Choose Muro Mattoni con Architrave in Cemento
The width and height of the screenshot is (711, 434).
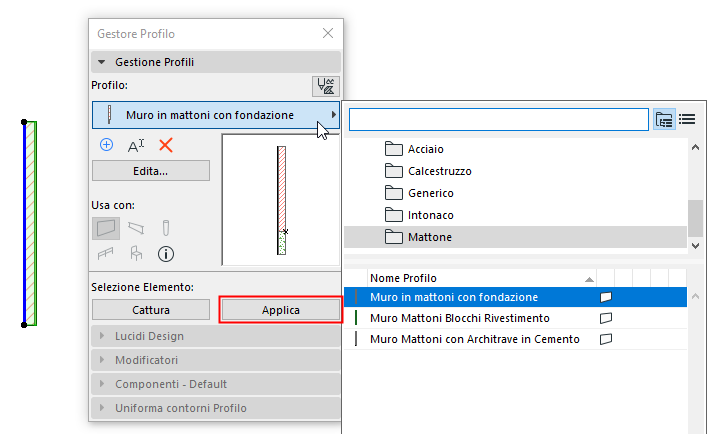[474, 339]
